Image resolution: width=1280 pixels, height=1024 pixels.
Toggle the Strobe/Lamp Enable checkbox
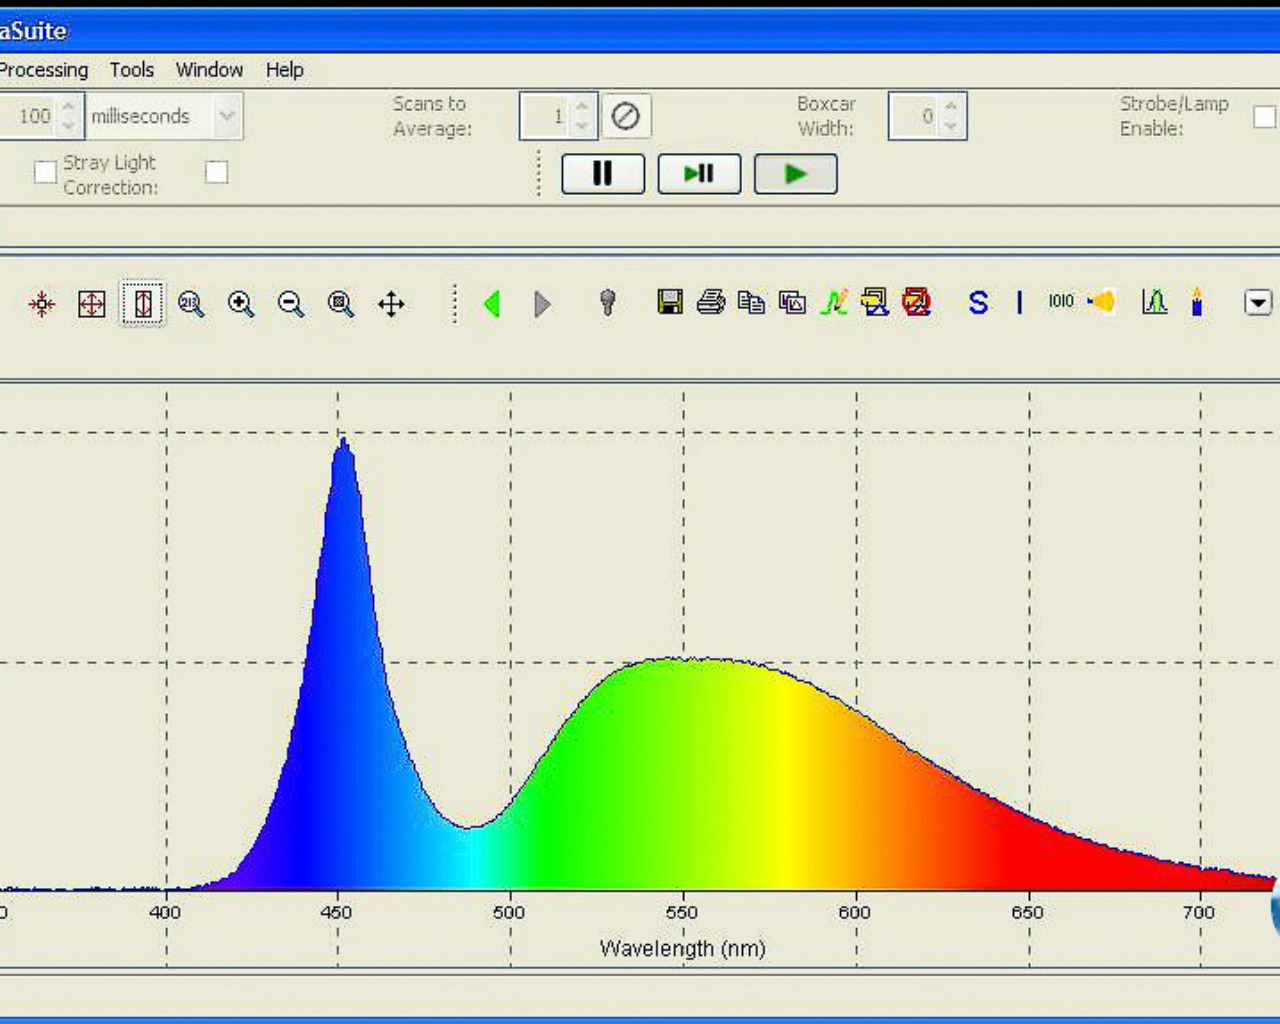point(1264,117)
